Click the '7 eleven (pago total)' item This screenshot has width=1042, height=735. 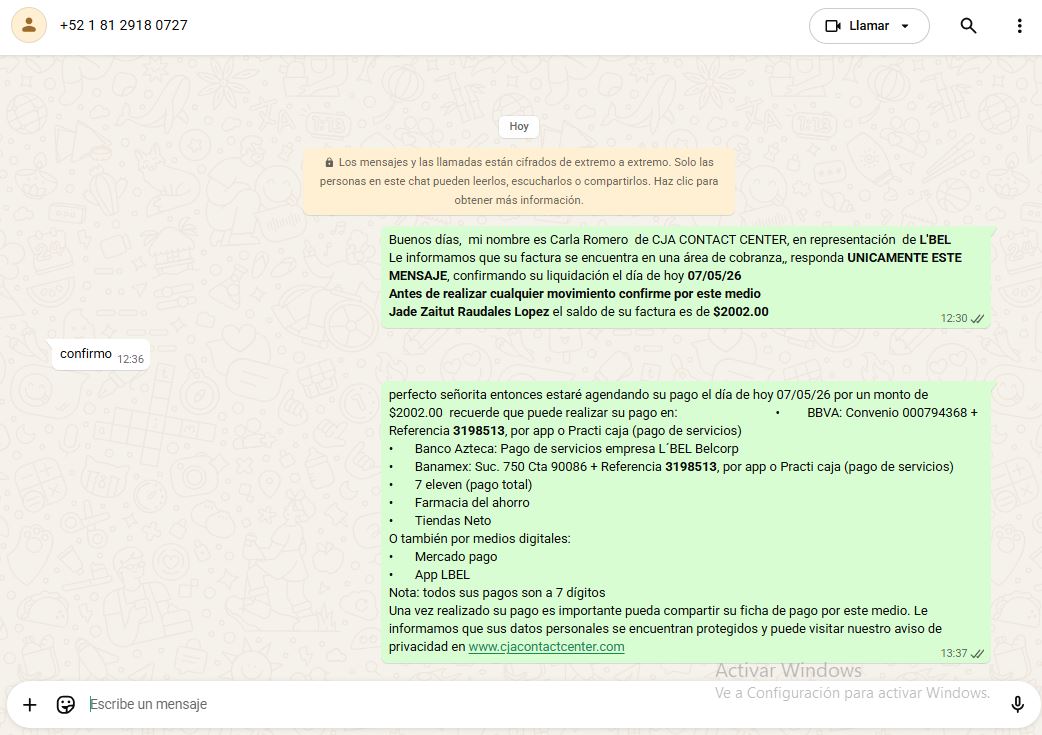(473, 485)
